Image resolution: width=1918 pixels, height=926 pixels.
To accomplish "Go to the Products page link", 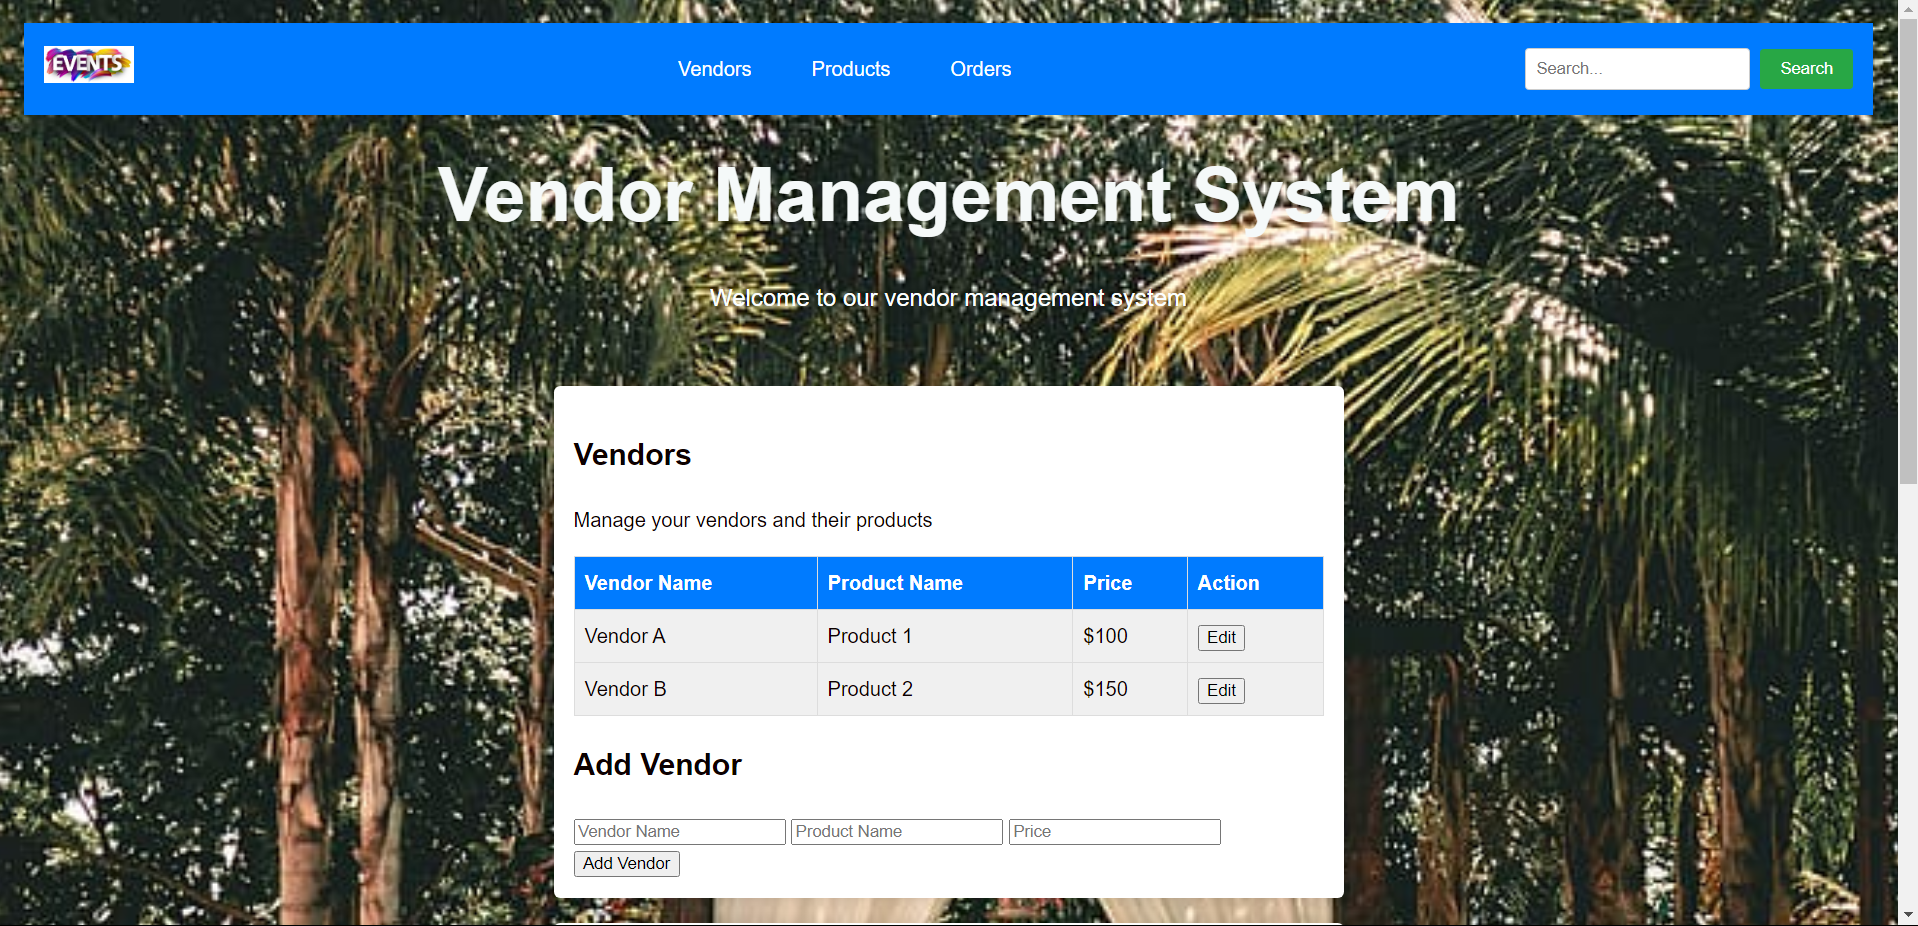I will pyautogui.click(x=850, y=69).
